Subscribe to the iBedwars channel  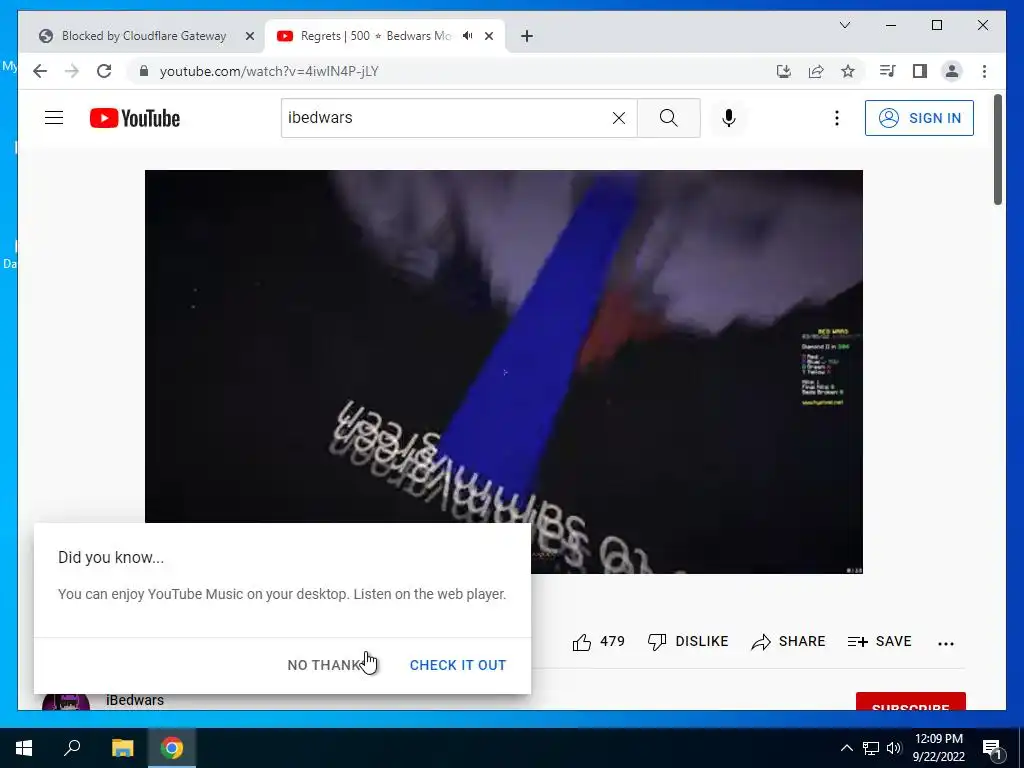tap(910, 701)
